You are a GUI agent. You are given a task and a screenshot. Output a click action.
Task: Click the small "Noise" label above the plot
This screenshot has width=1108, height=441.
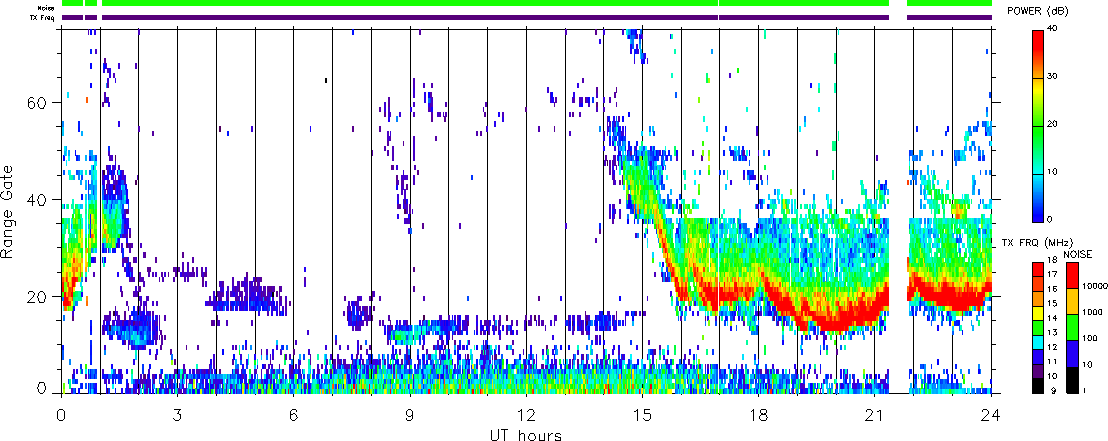coord(48,7)
